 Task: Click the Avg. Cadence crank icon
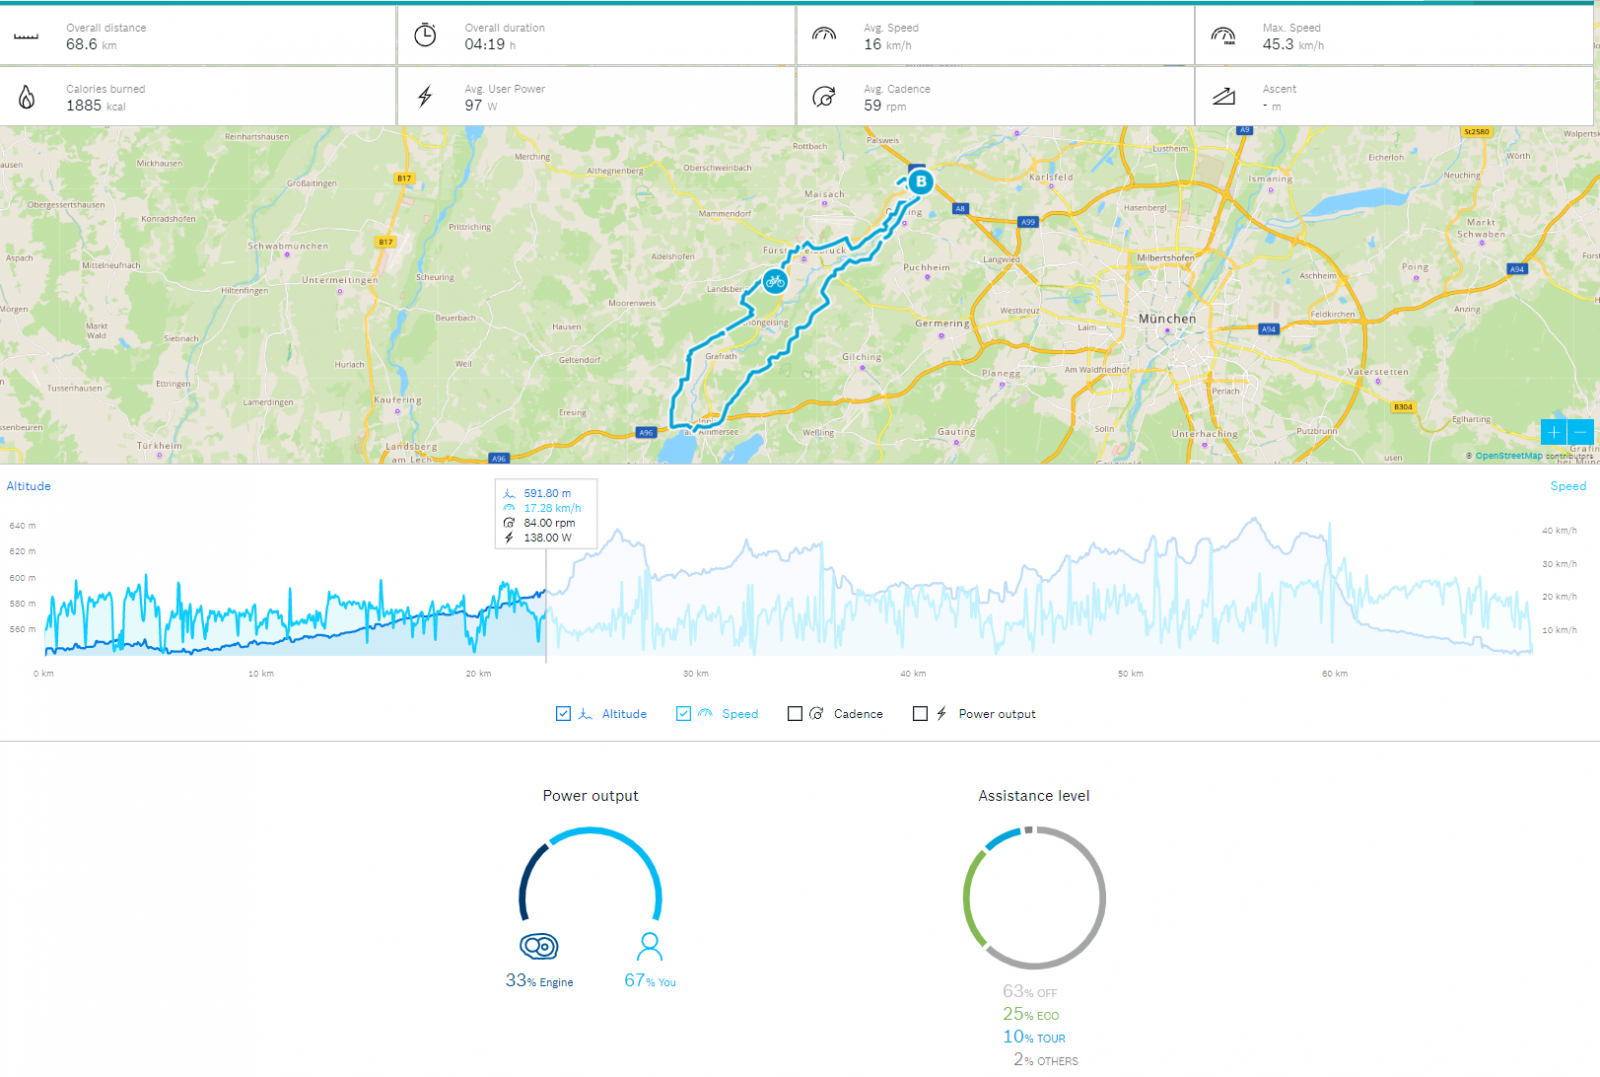tap(824, 97)
